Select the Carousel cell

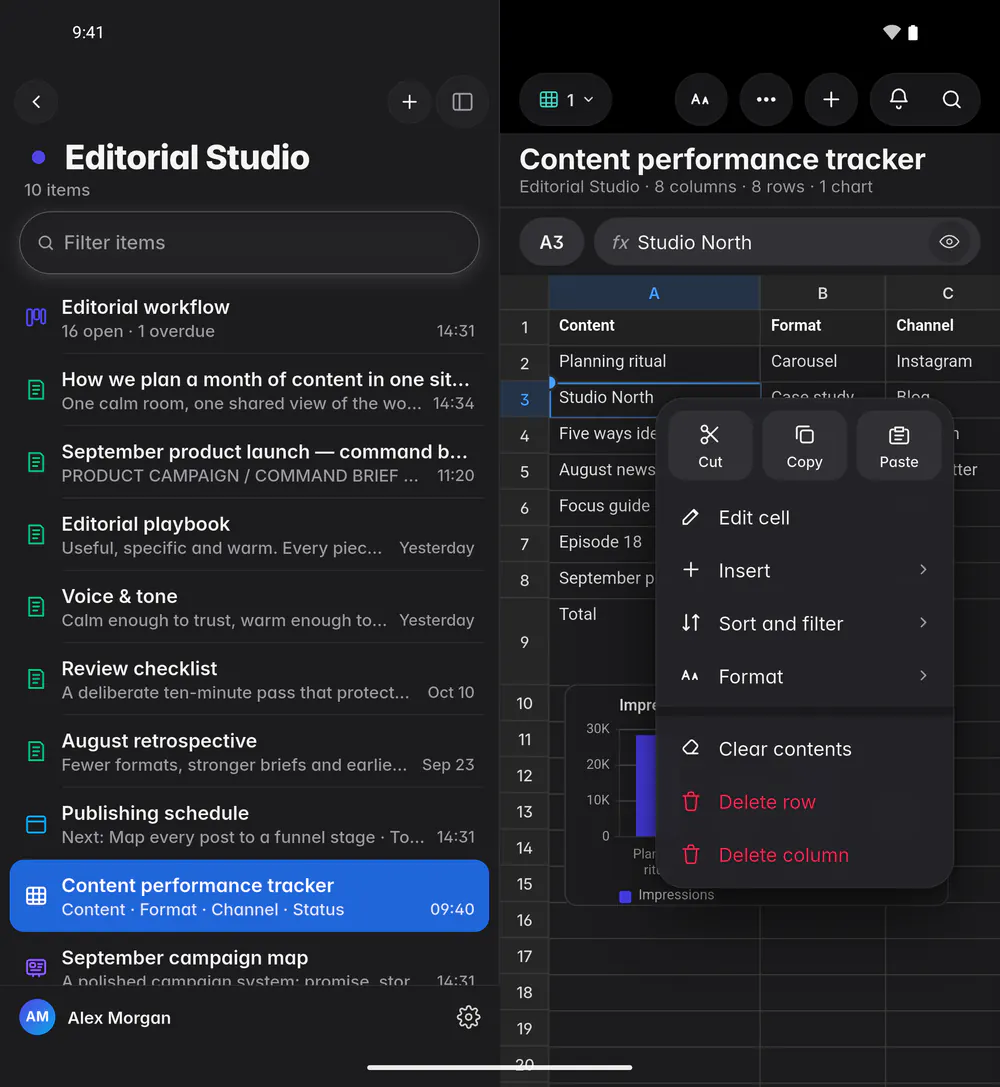(823, 363)
